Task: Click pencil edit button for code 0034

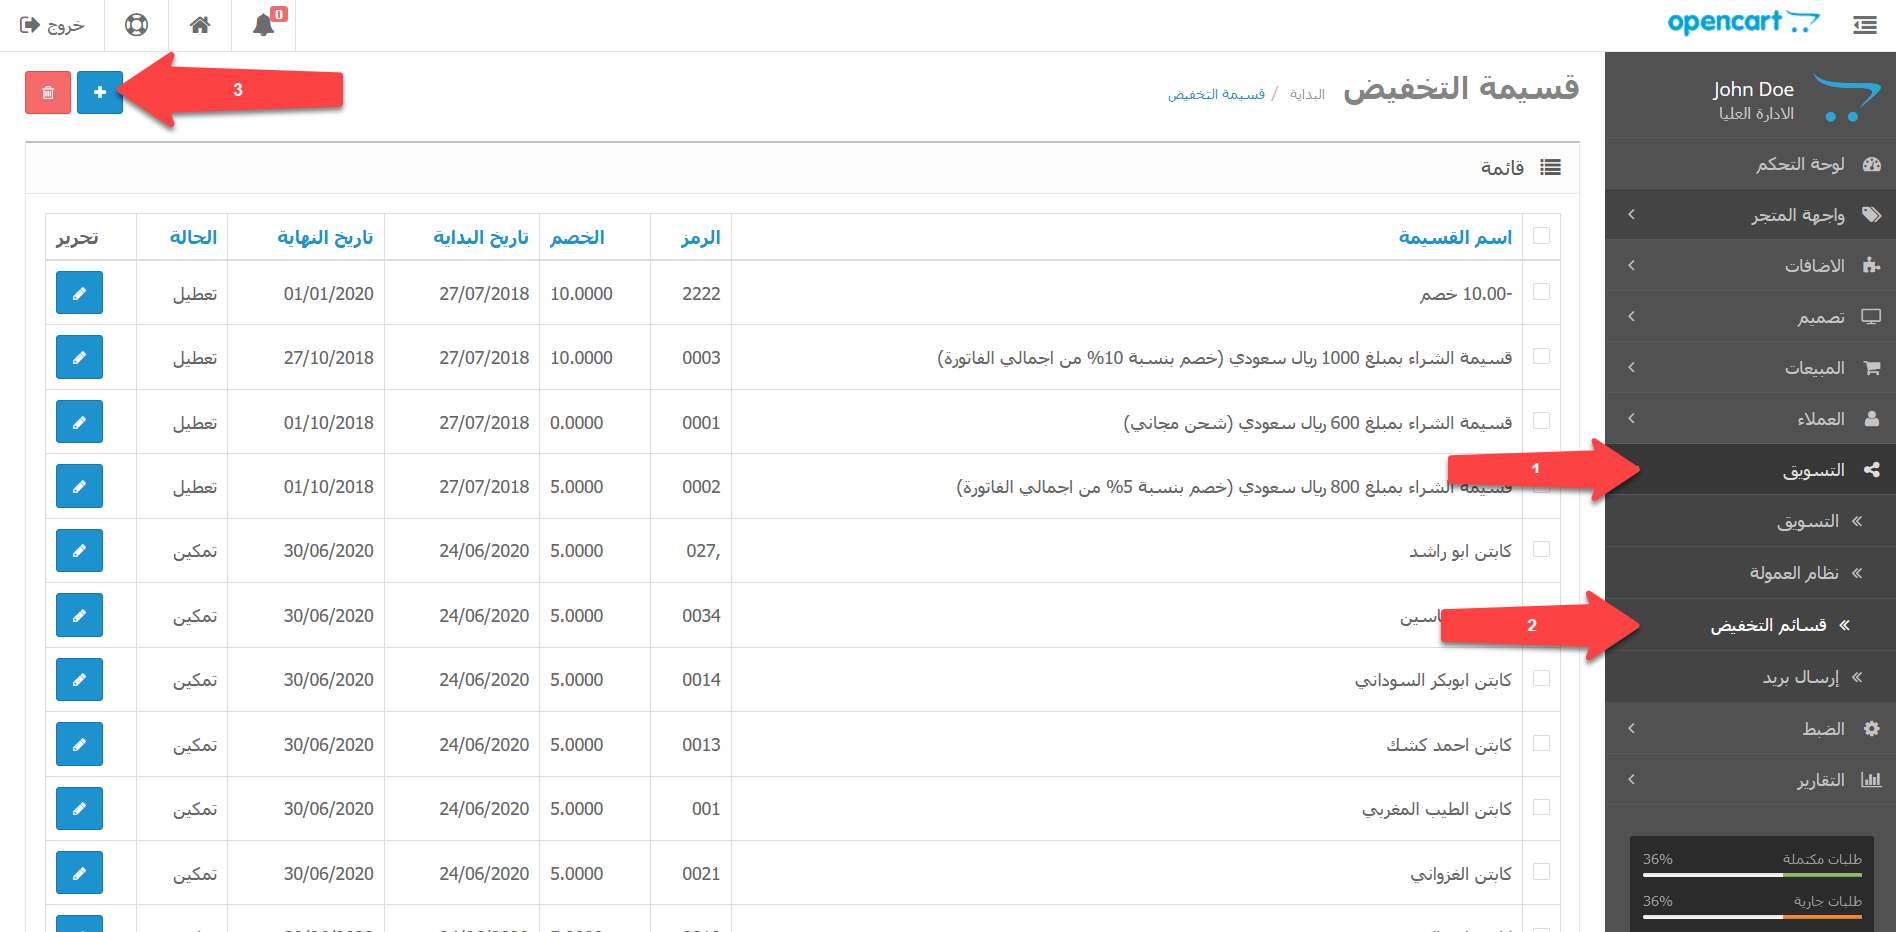Action: point(79,615)
